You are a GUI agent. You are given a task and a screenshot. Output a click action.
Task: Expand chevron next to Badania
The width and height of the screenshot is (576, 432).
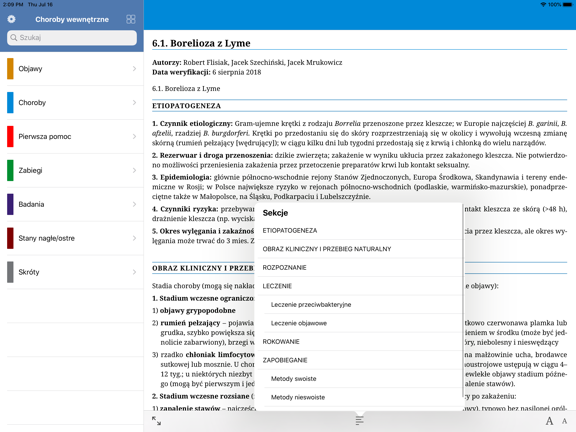134,204
